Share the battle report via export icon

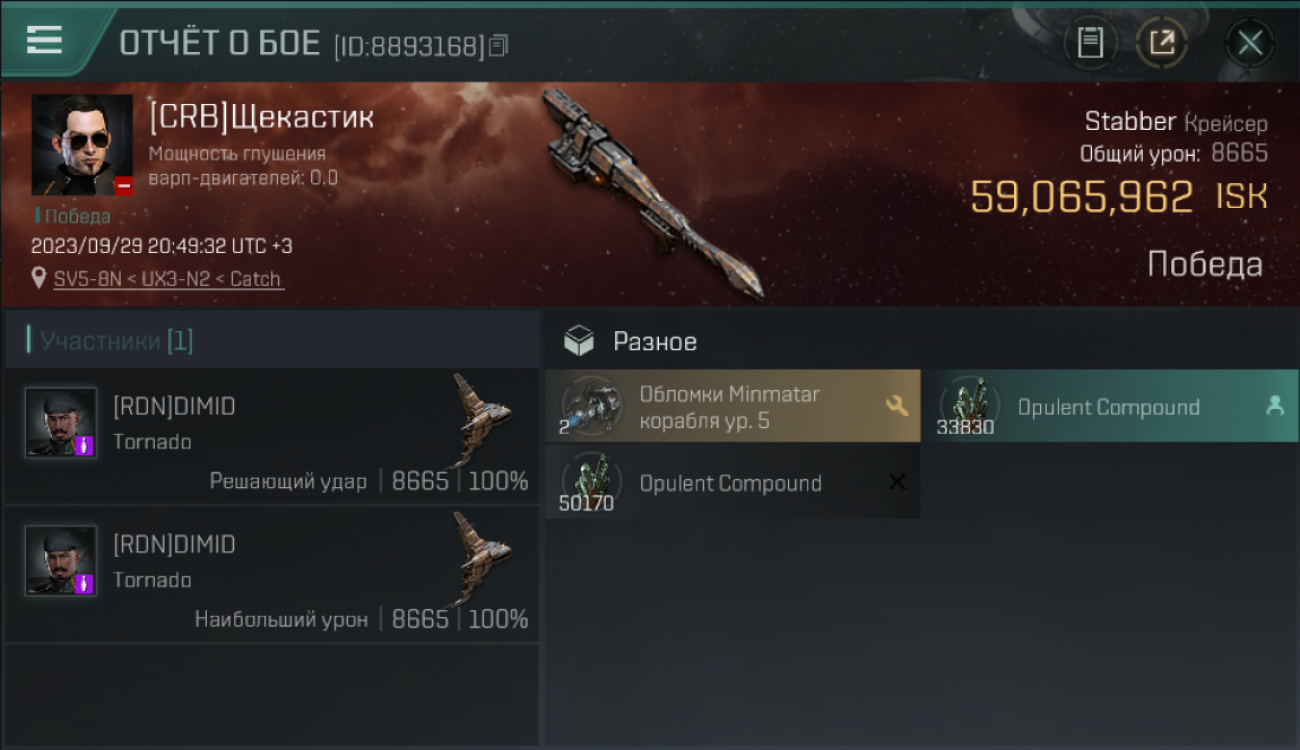click(x=1162, y=43)
